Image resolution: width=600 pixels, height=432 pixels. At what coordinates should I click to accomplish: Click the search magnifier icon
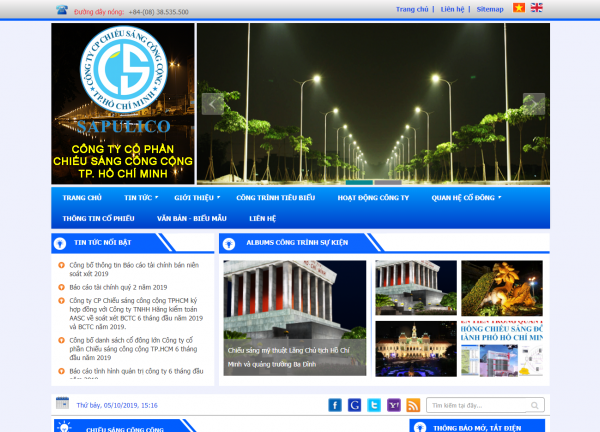(x=537, y=406)
